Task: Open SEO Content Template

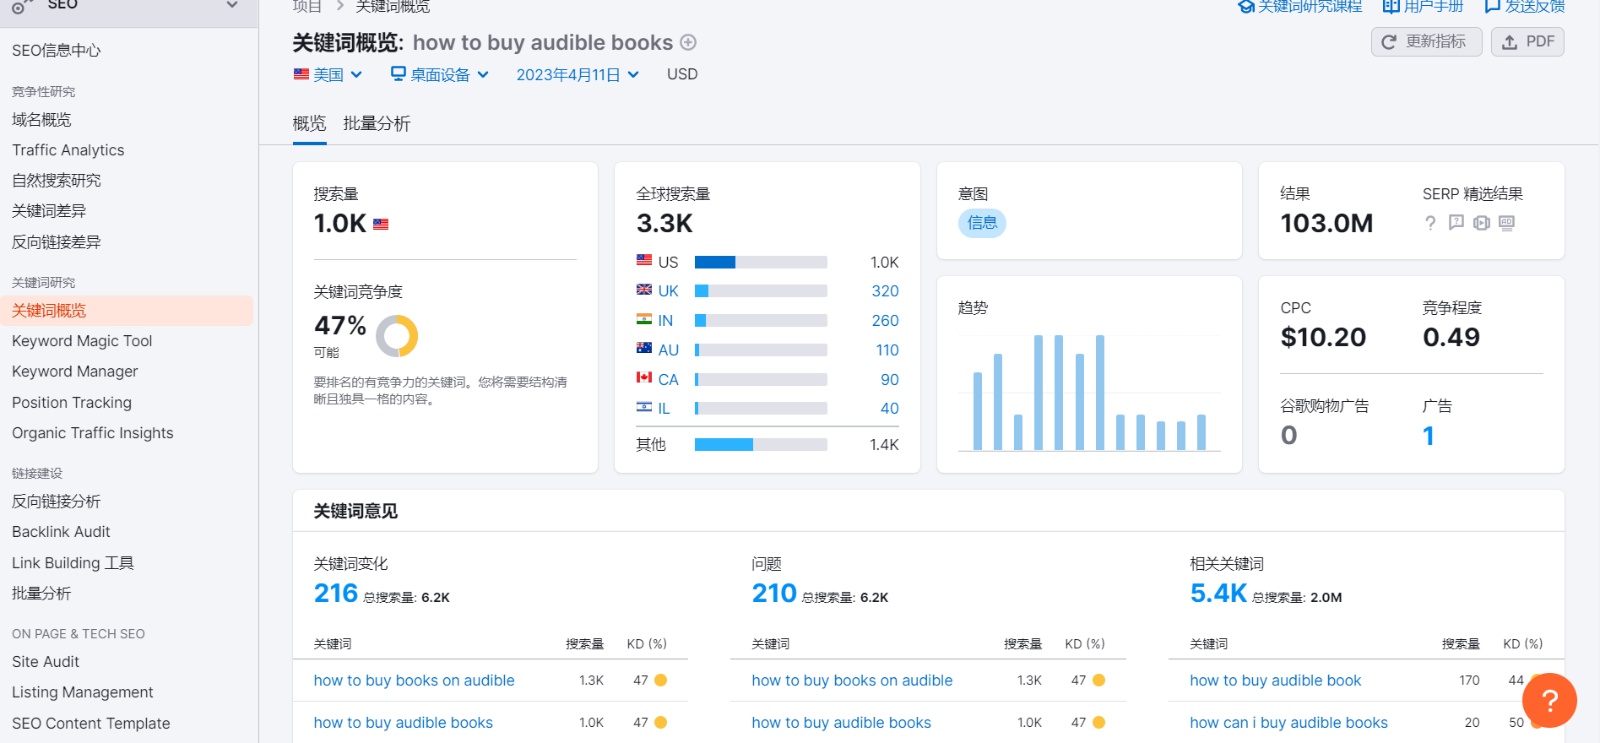Action: click(x=91, y=723)
